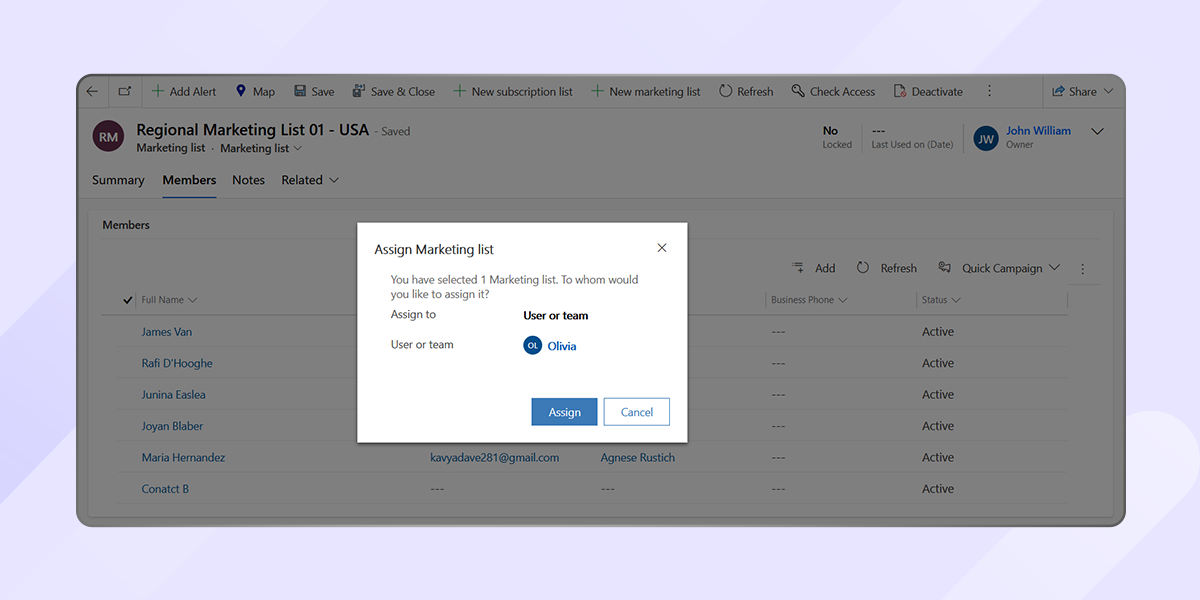Open Status column header menu
Viewport: 1200px width, 600px height.
pos(941,300)
